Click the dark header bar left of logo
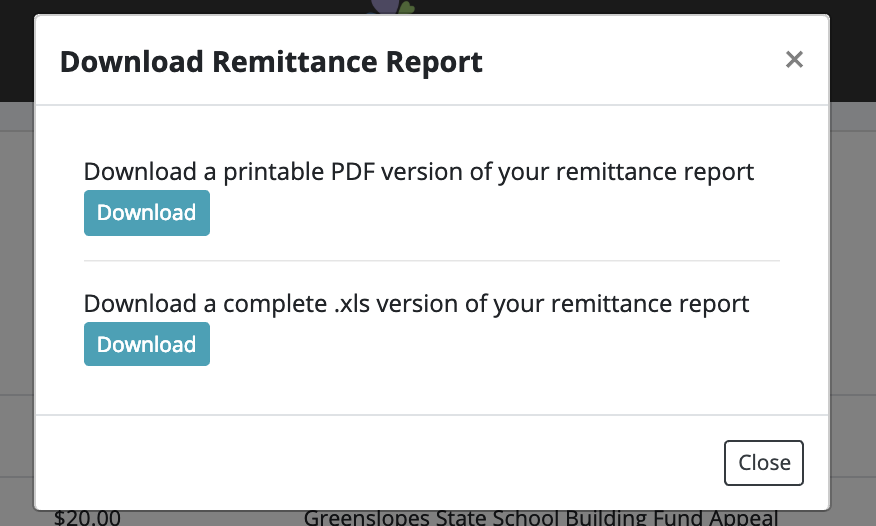The height and width of the screenshot is (526, 876). point(184,7)
